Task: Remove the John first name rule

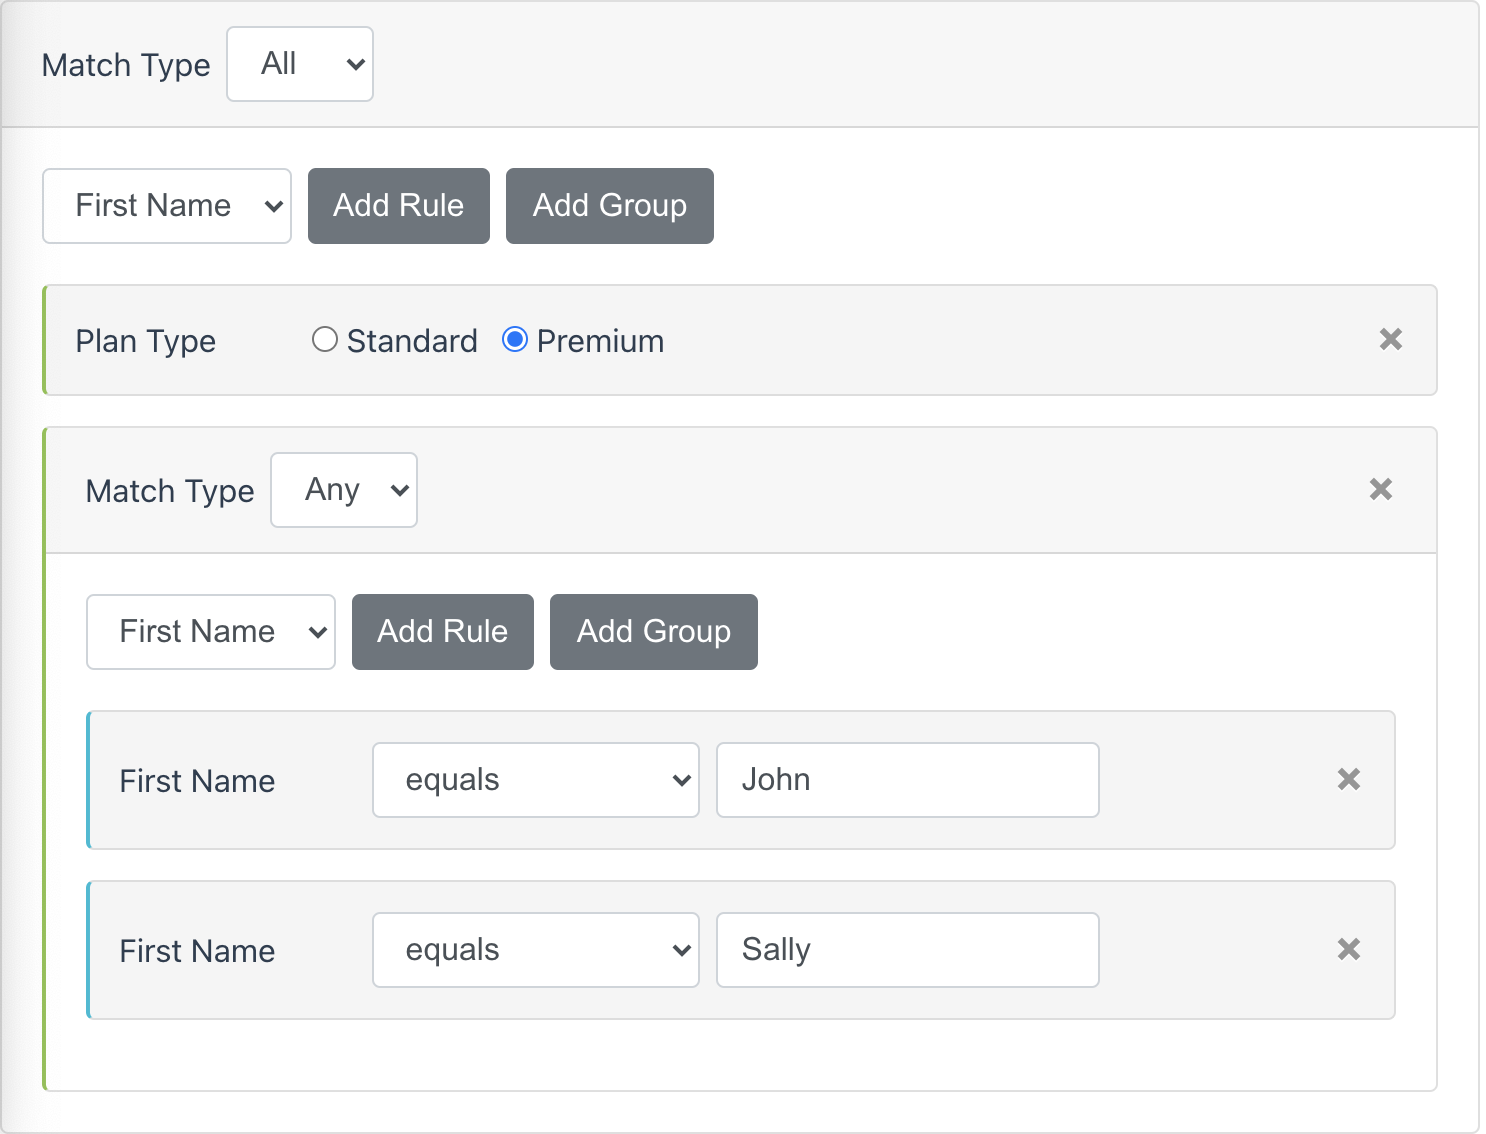Action: 1348,780
